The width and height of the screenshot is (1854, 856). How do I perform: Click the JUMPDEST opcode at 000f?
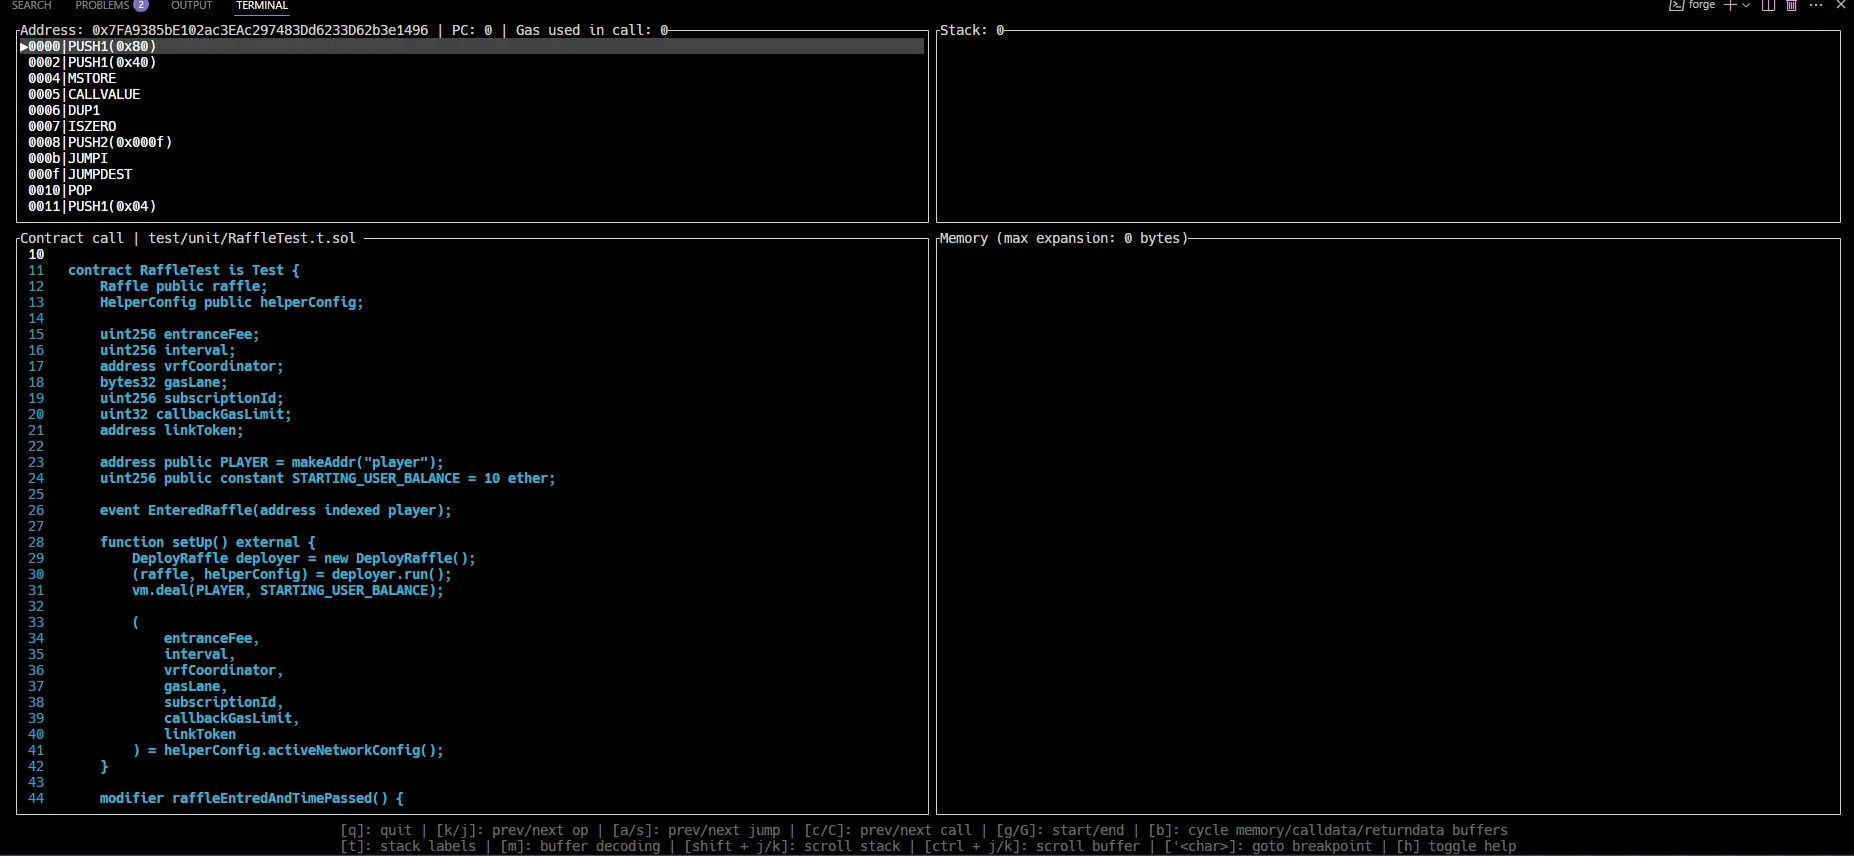click(100, 174)
